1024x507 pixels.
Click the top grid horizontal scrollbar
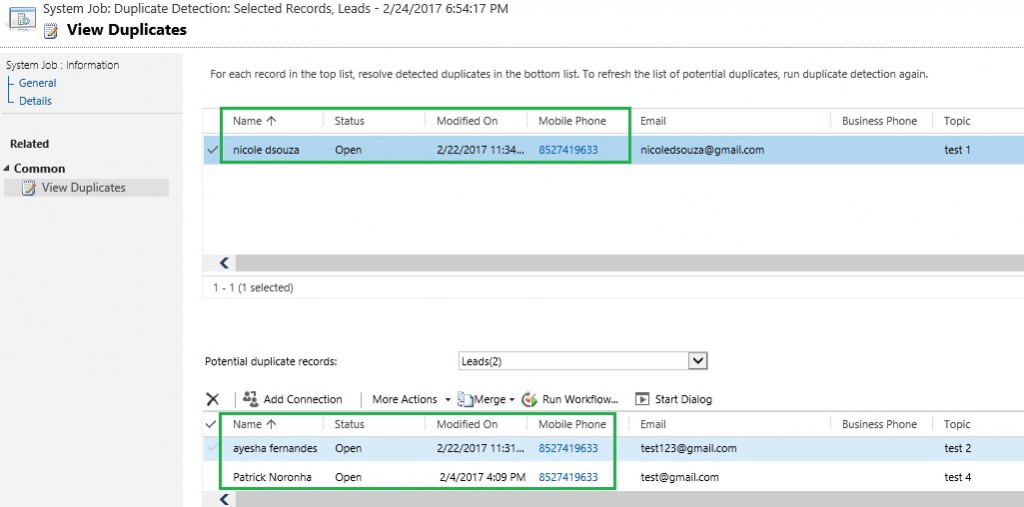tap(620, 263)
